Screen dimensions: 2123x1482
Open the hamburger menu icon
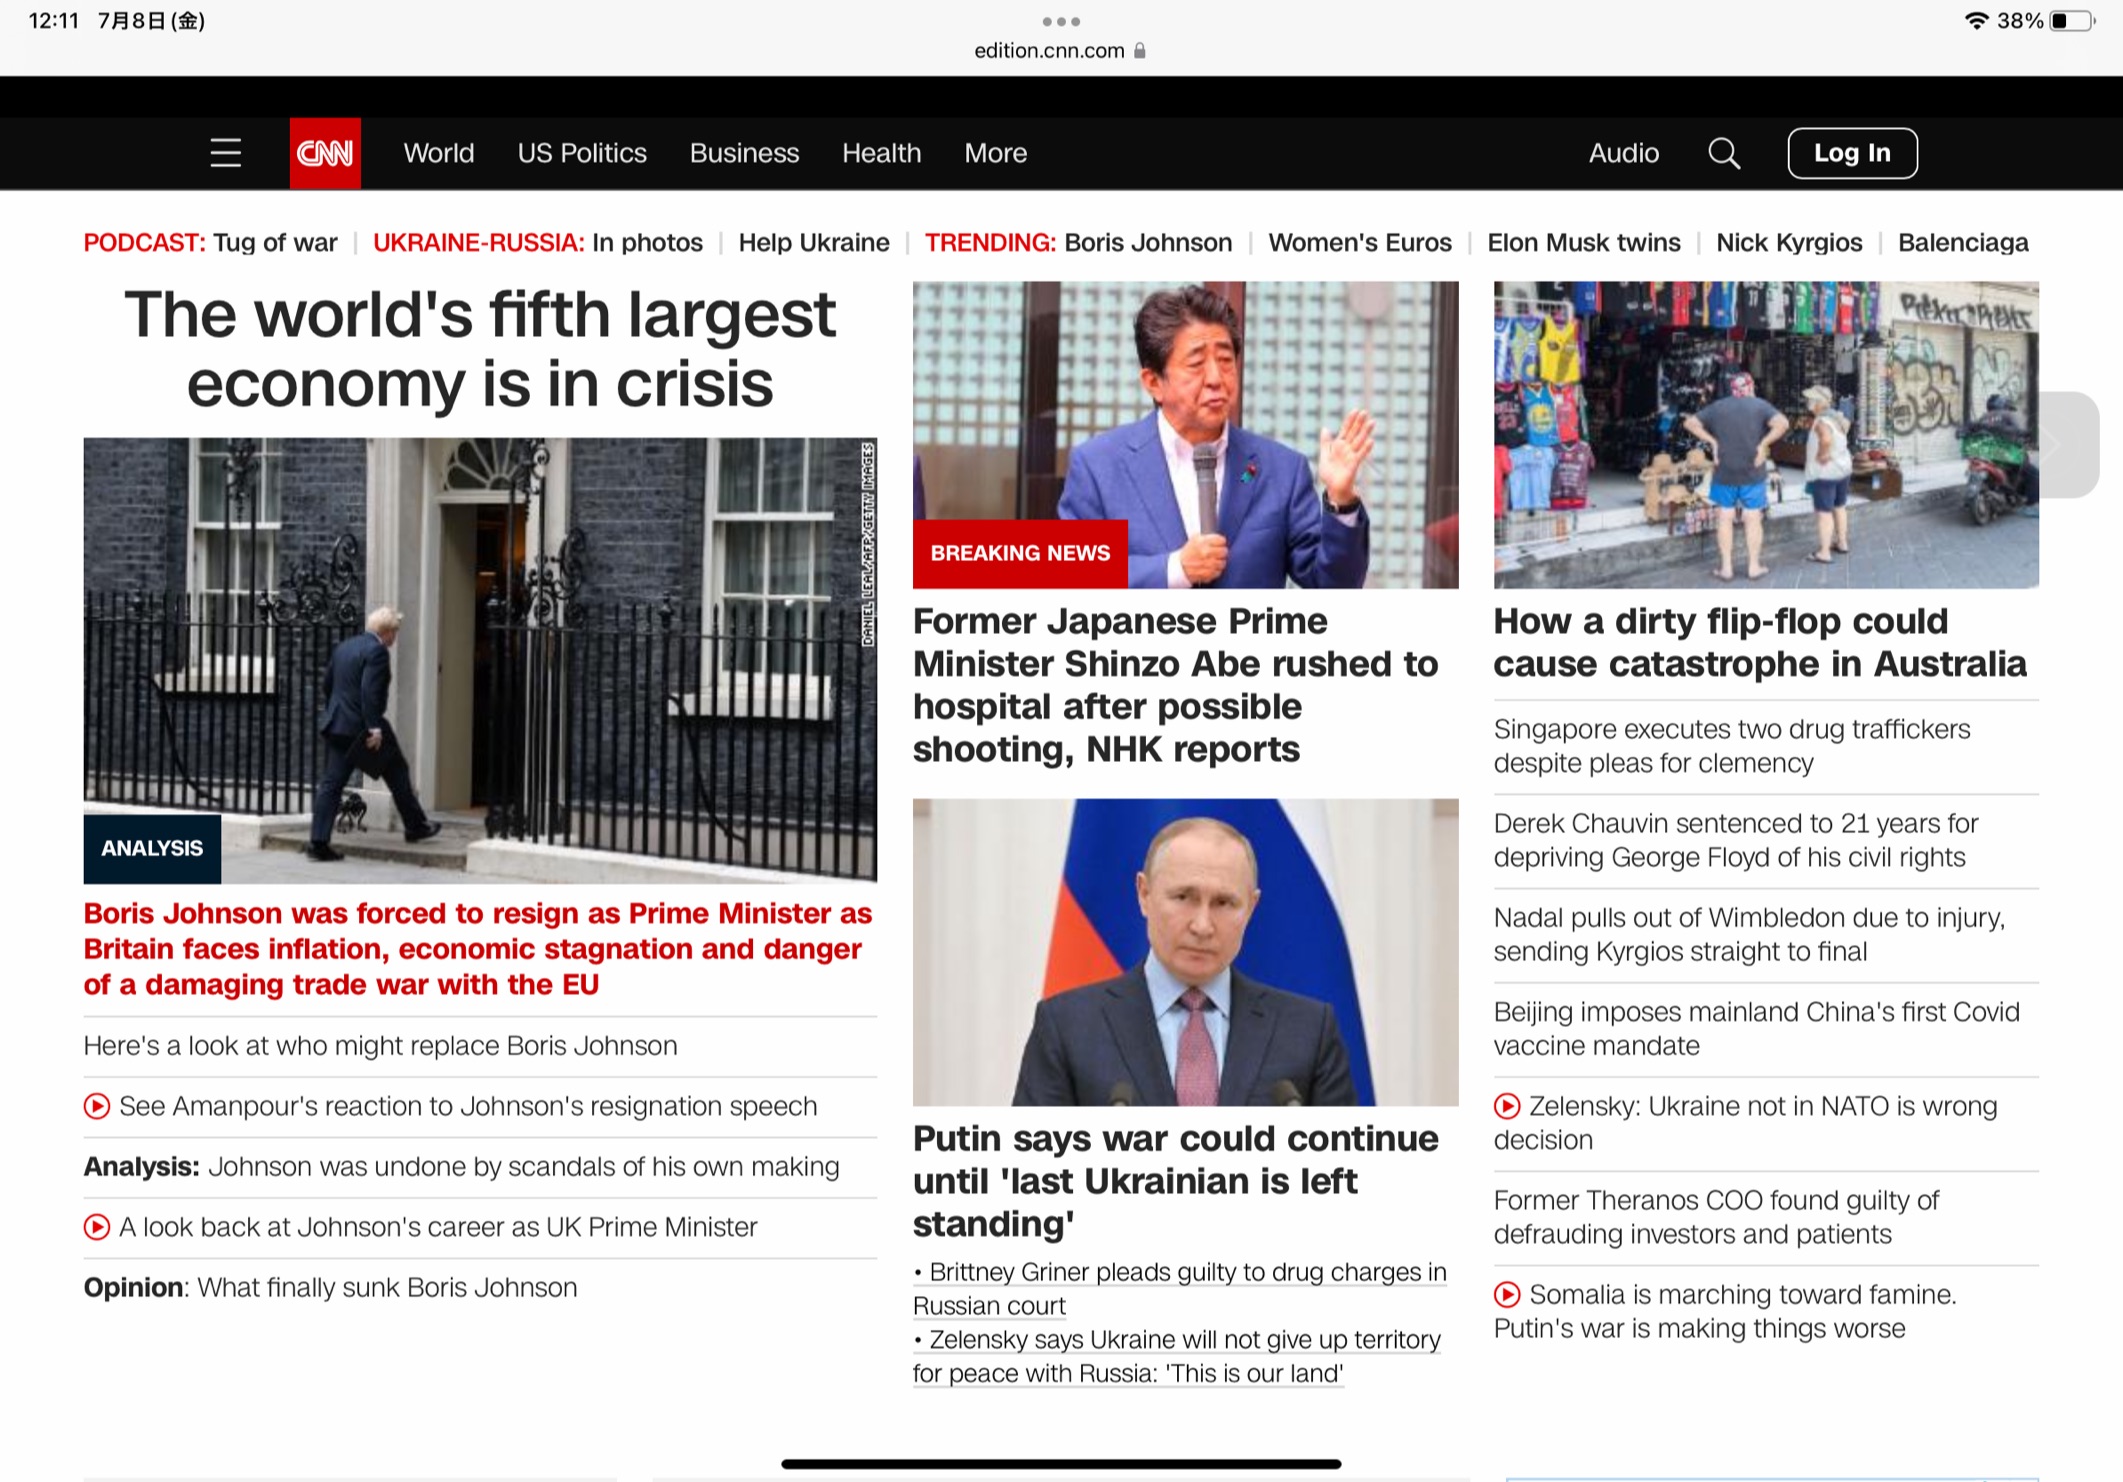[x=226, y=153]
